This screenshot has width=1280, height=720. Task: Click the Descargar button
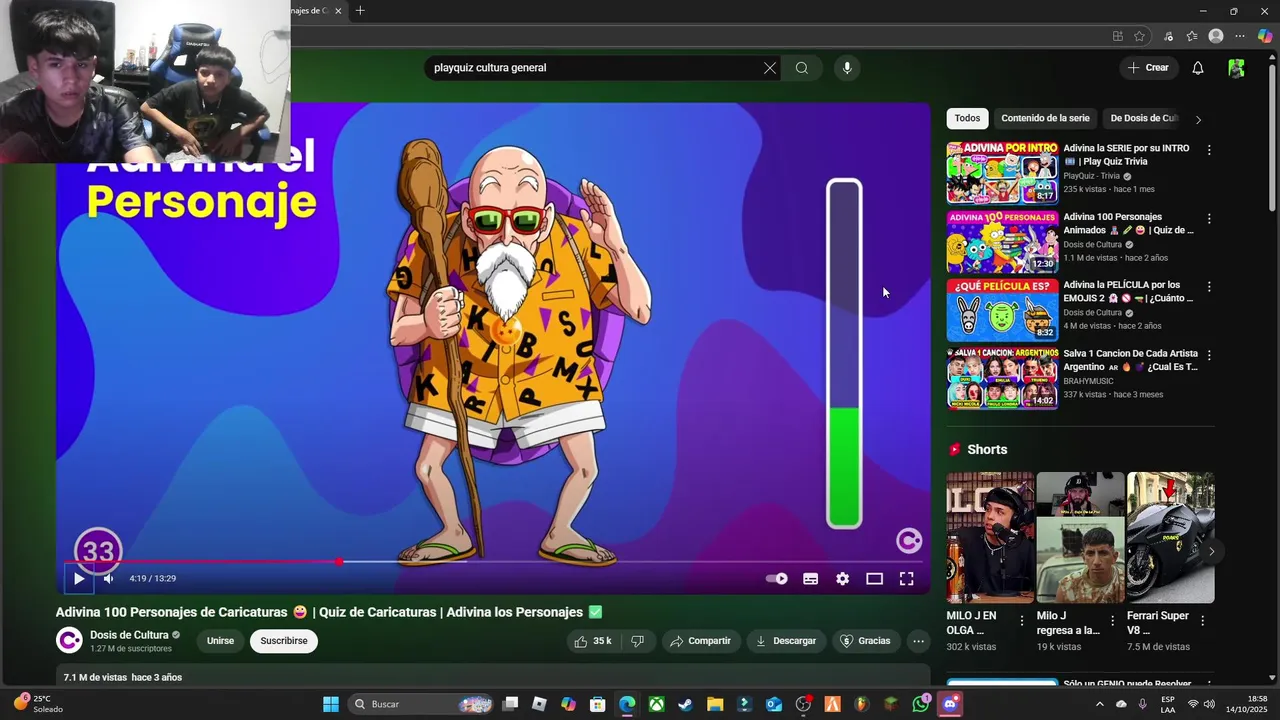786,641
